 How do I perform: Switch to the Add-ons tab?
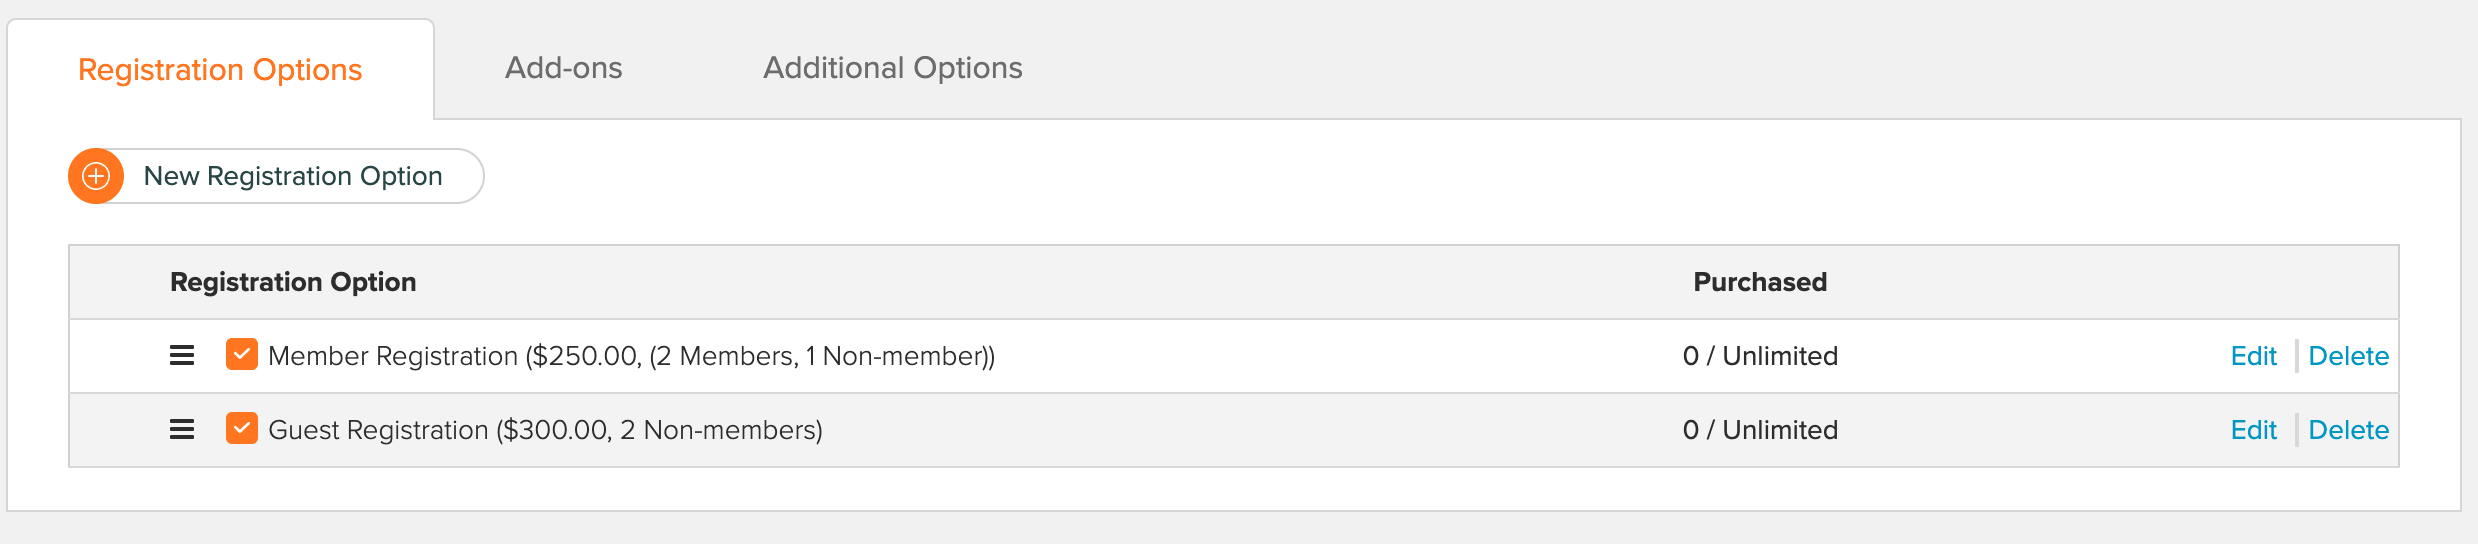(x=564, y=68)
